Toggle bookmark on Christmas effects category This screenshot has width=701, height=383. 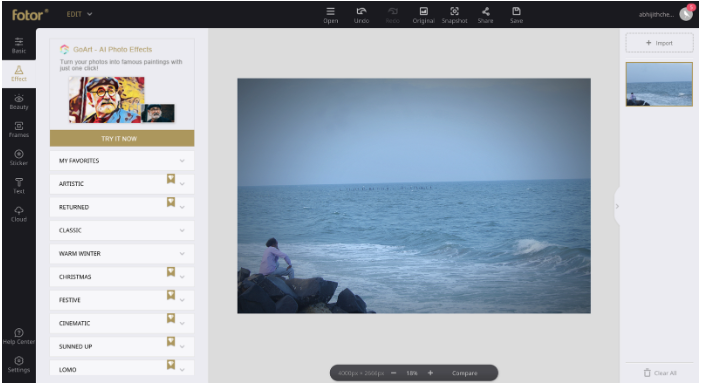(171, 272)
